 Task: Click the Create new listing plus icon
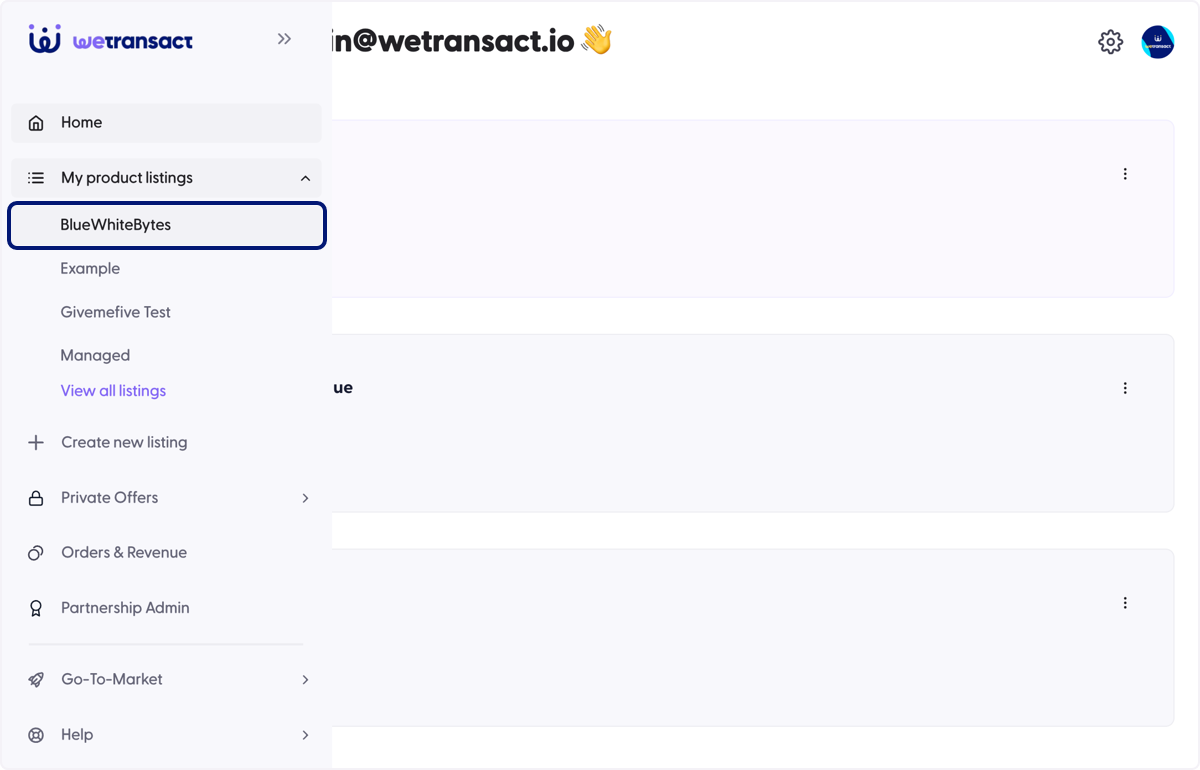coord(36,442)
